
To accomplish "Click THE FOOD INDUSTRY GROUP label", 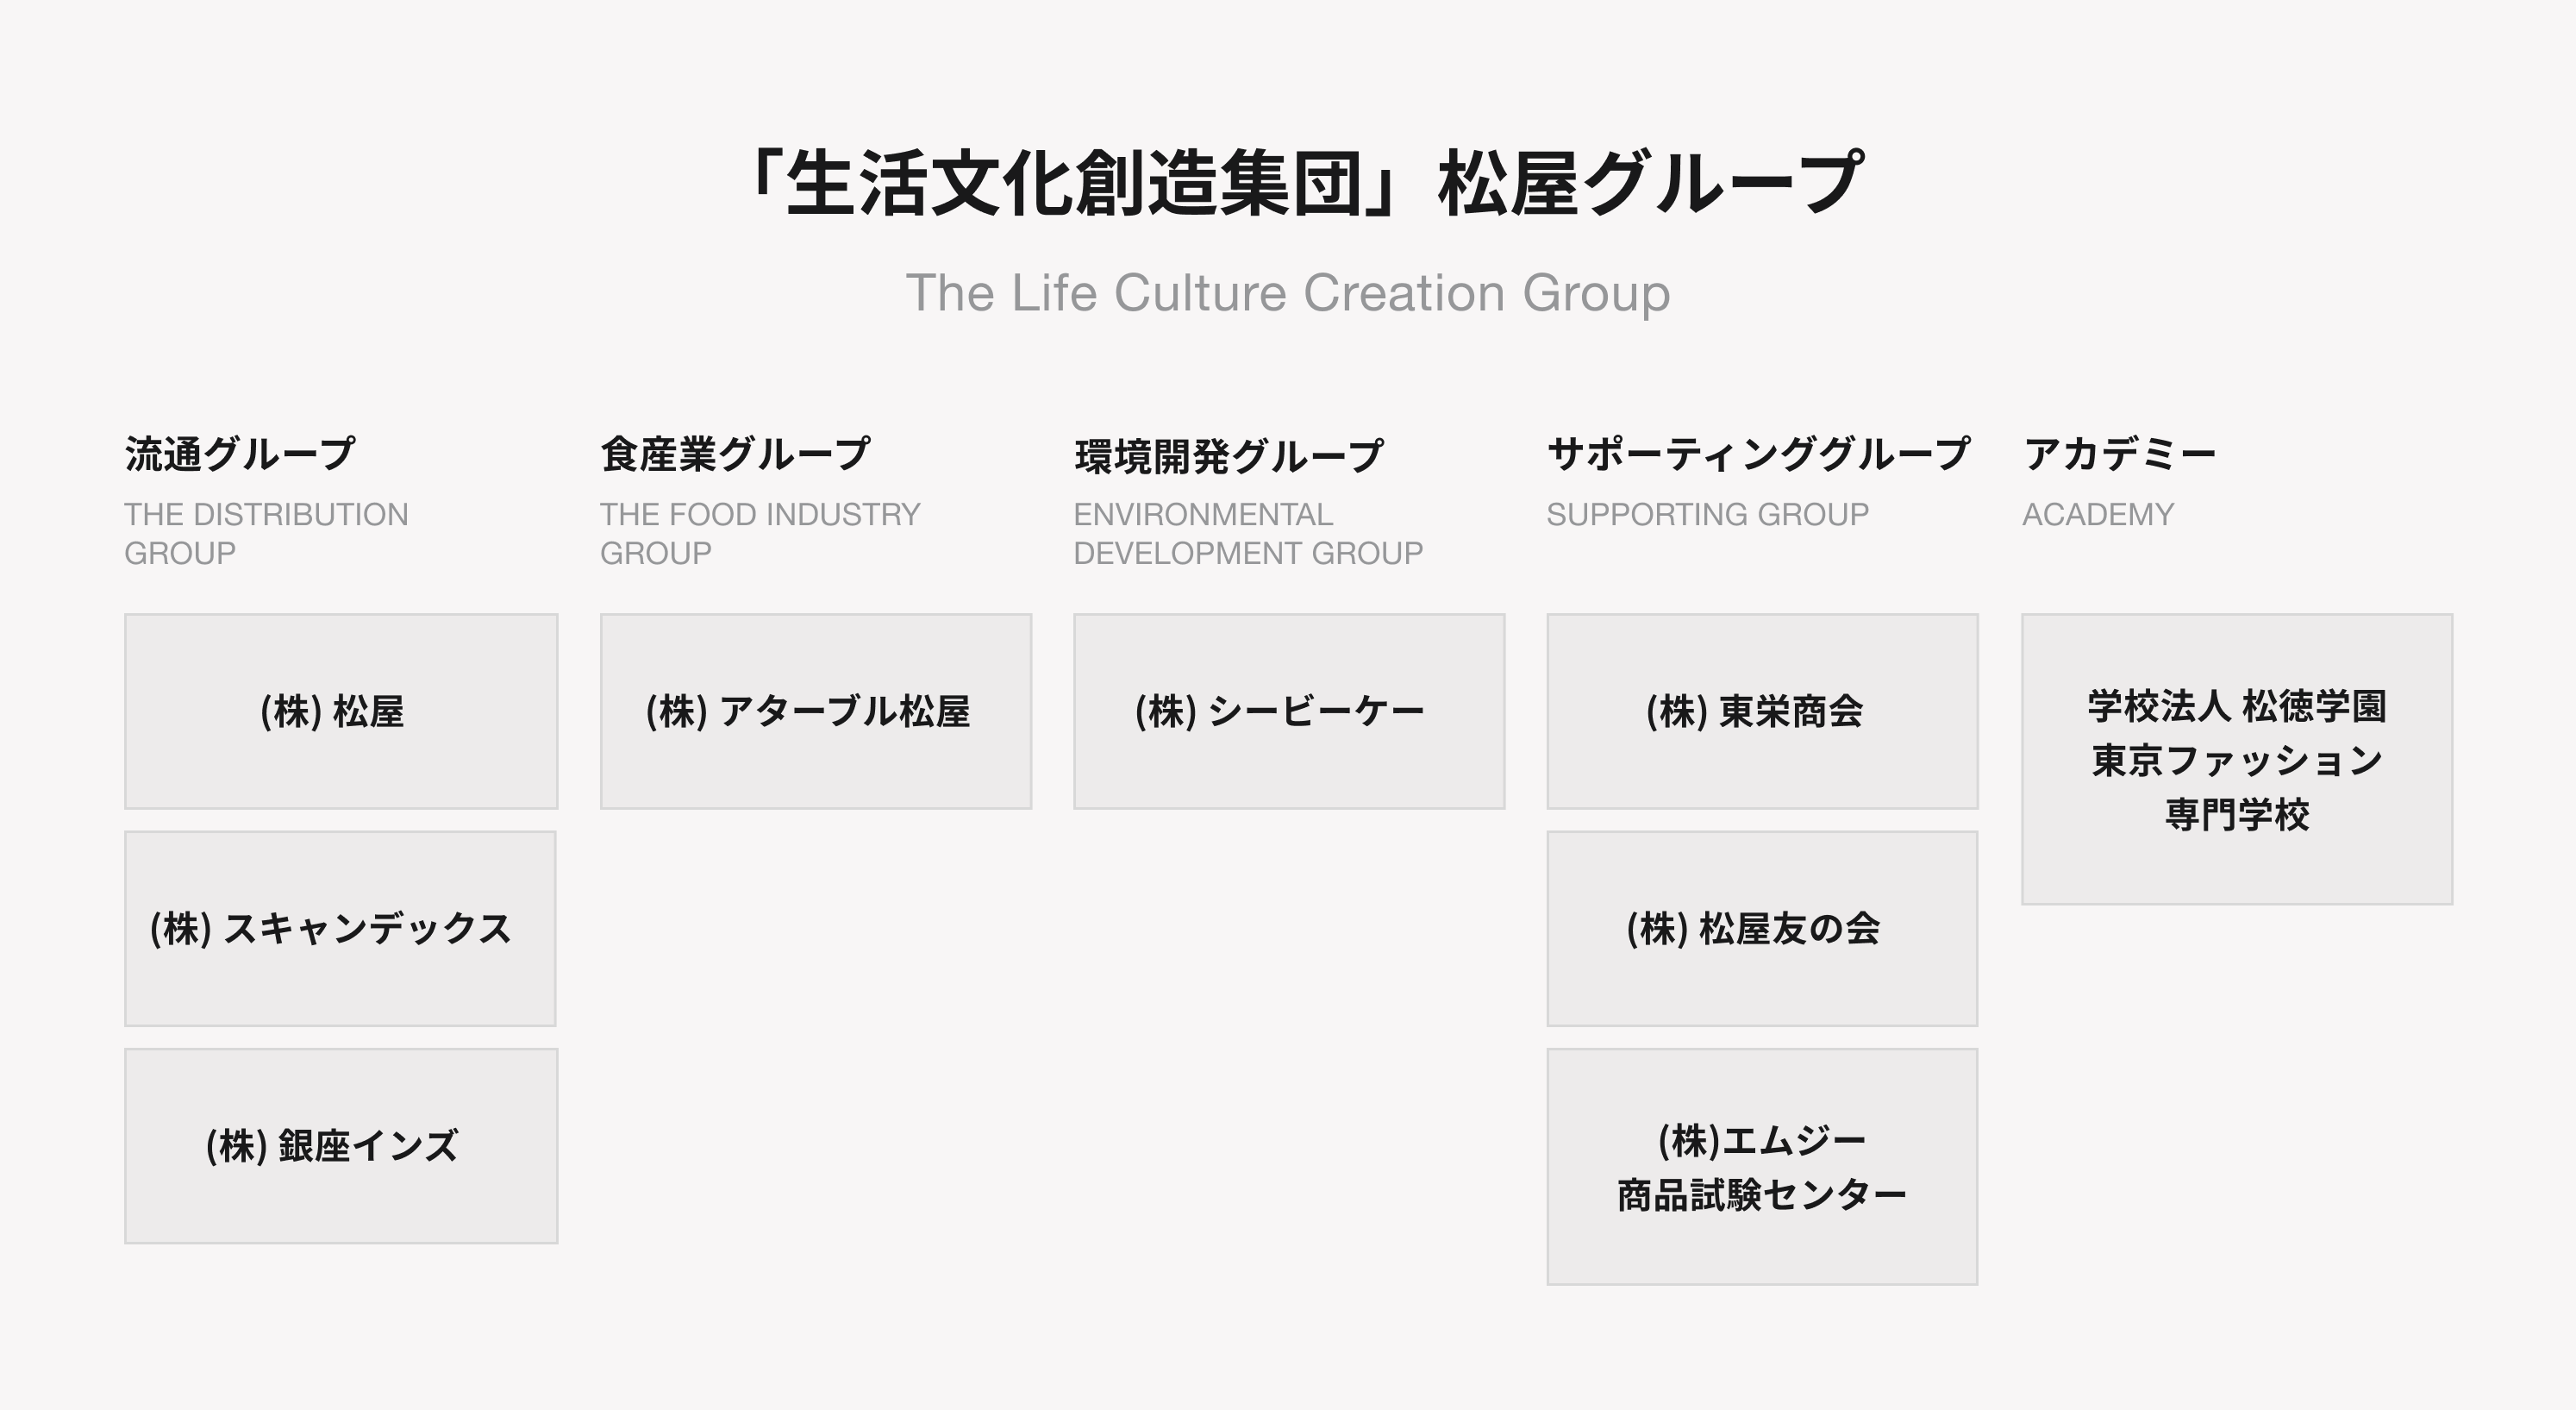I will (x=760, y=533).
